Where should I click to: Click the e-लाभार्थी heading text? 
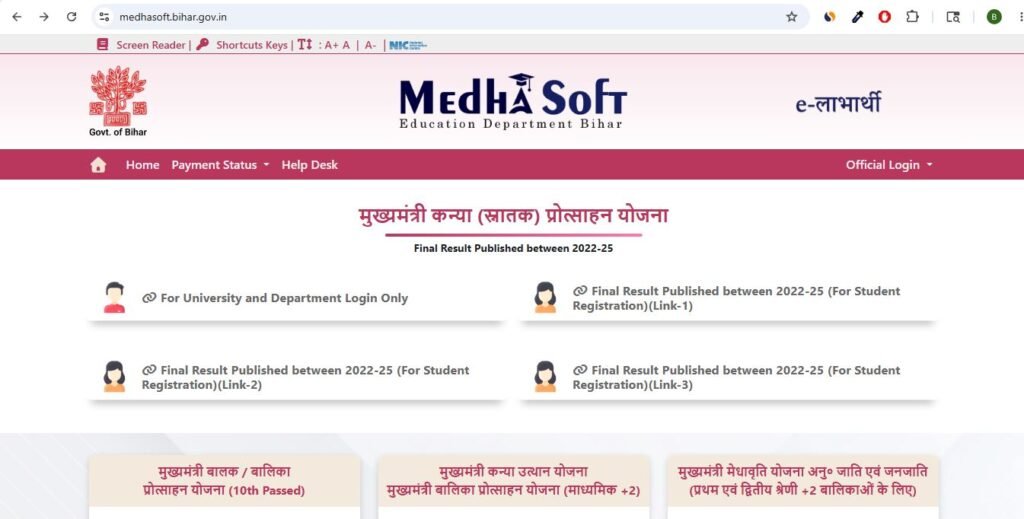pyautogui.click(x=838, y=103)
